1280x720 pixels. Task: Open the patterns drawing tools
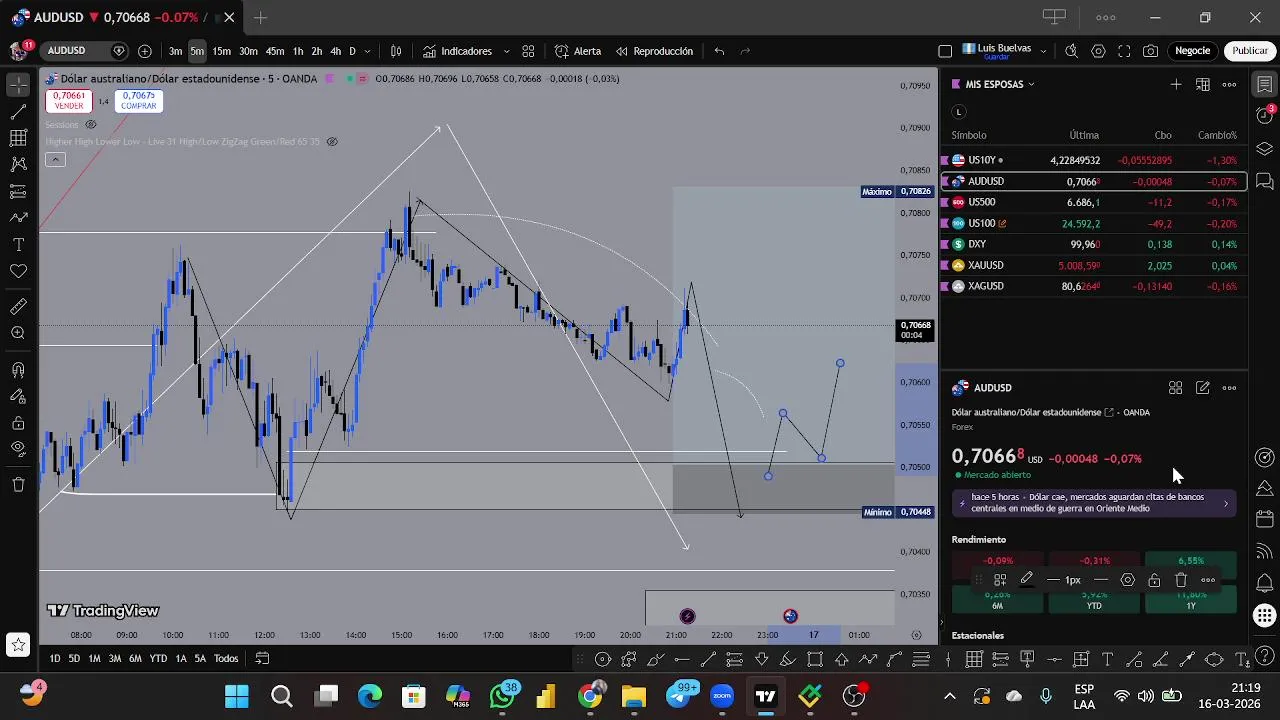point(18,164)
